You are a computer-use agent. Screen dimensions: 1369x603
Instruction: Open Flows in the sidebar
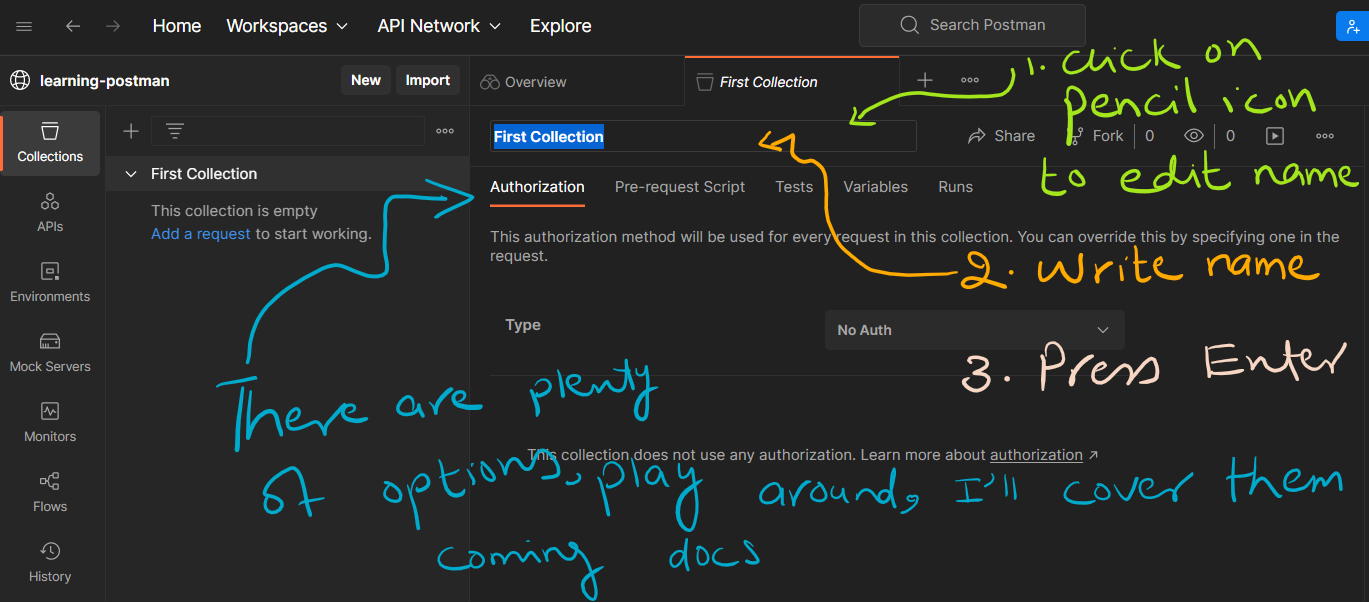point(50,493)
